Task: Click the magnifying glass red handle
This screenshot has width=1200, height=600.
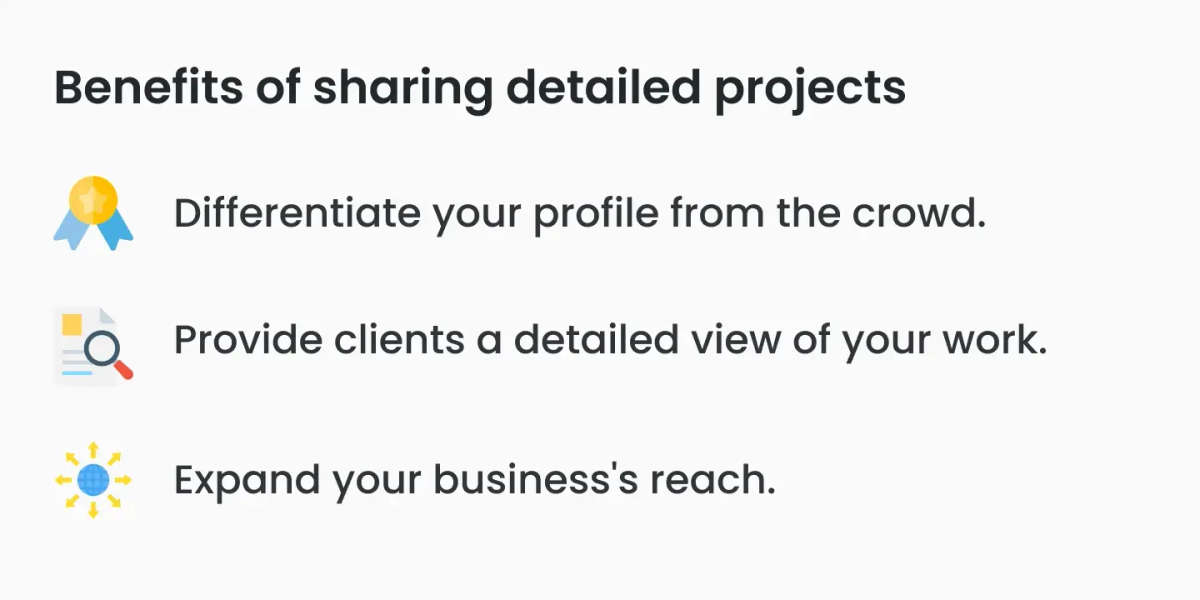Action: [x=123, y=370]
